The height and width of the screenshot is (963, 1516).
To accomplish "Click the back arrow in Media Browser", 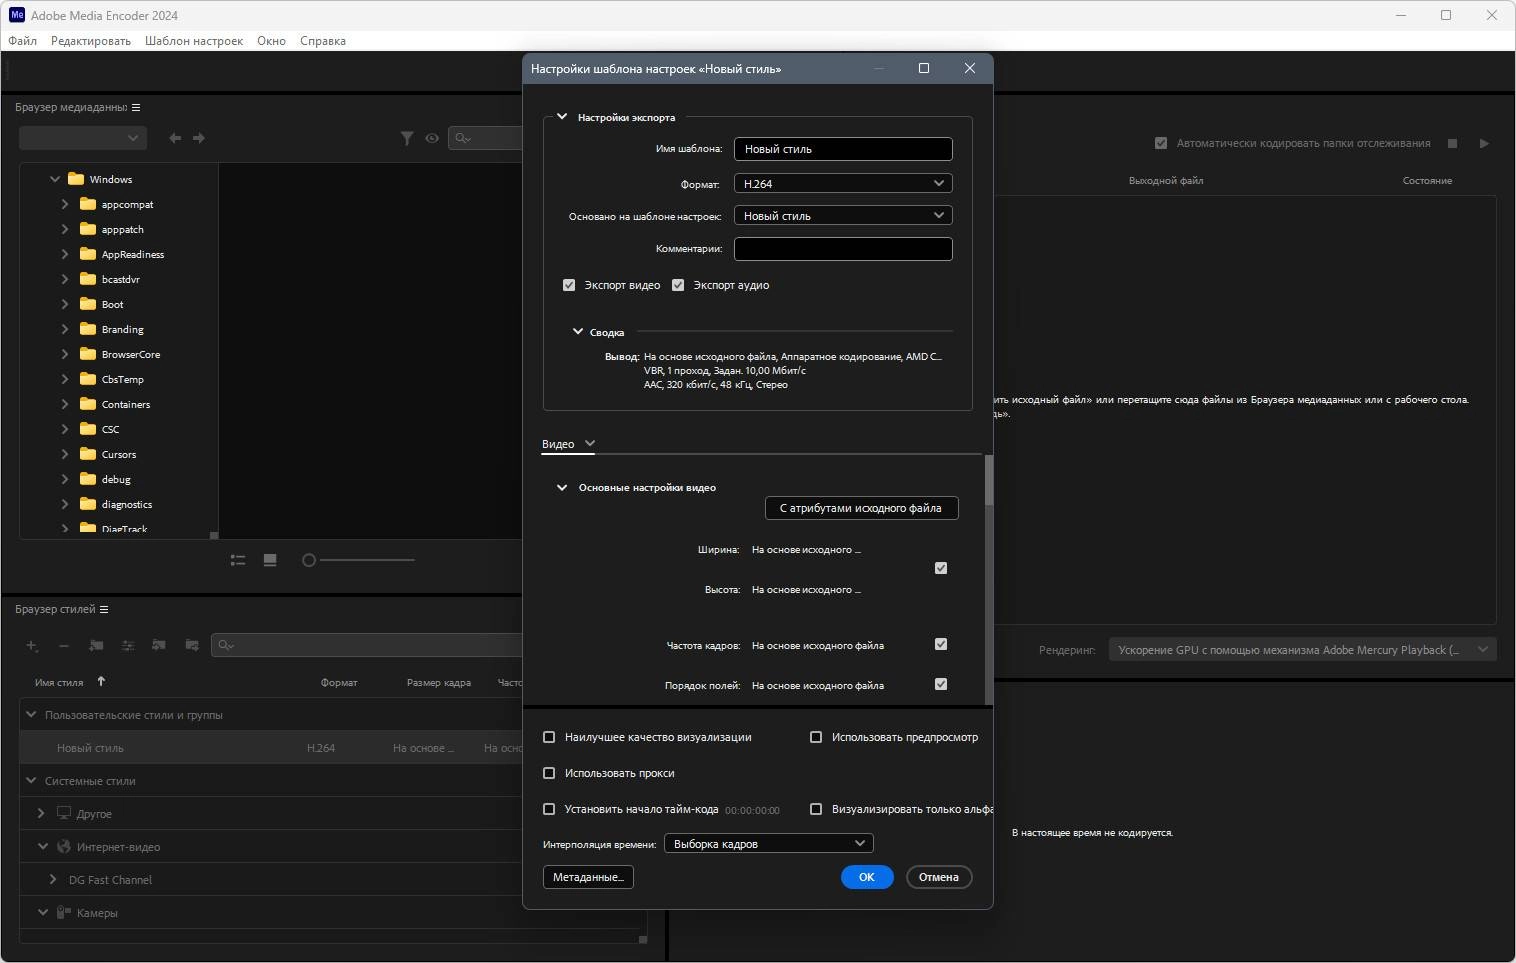I will [175, 138].
